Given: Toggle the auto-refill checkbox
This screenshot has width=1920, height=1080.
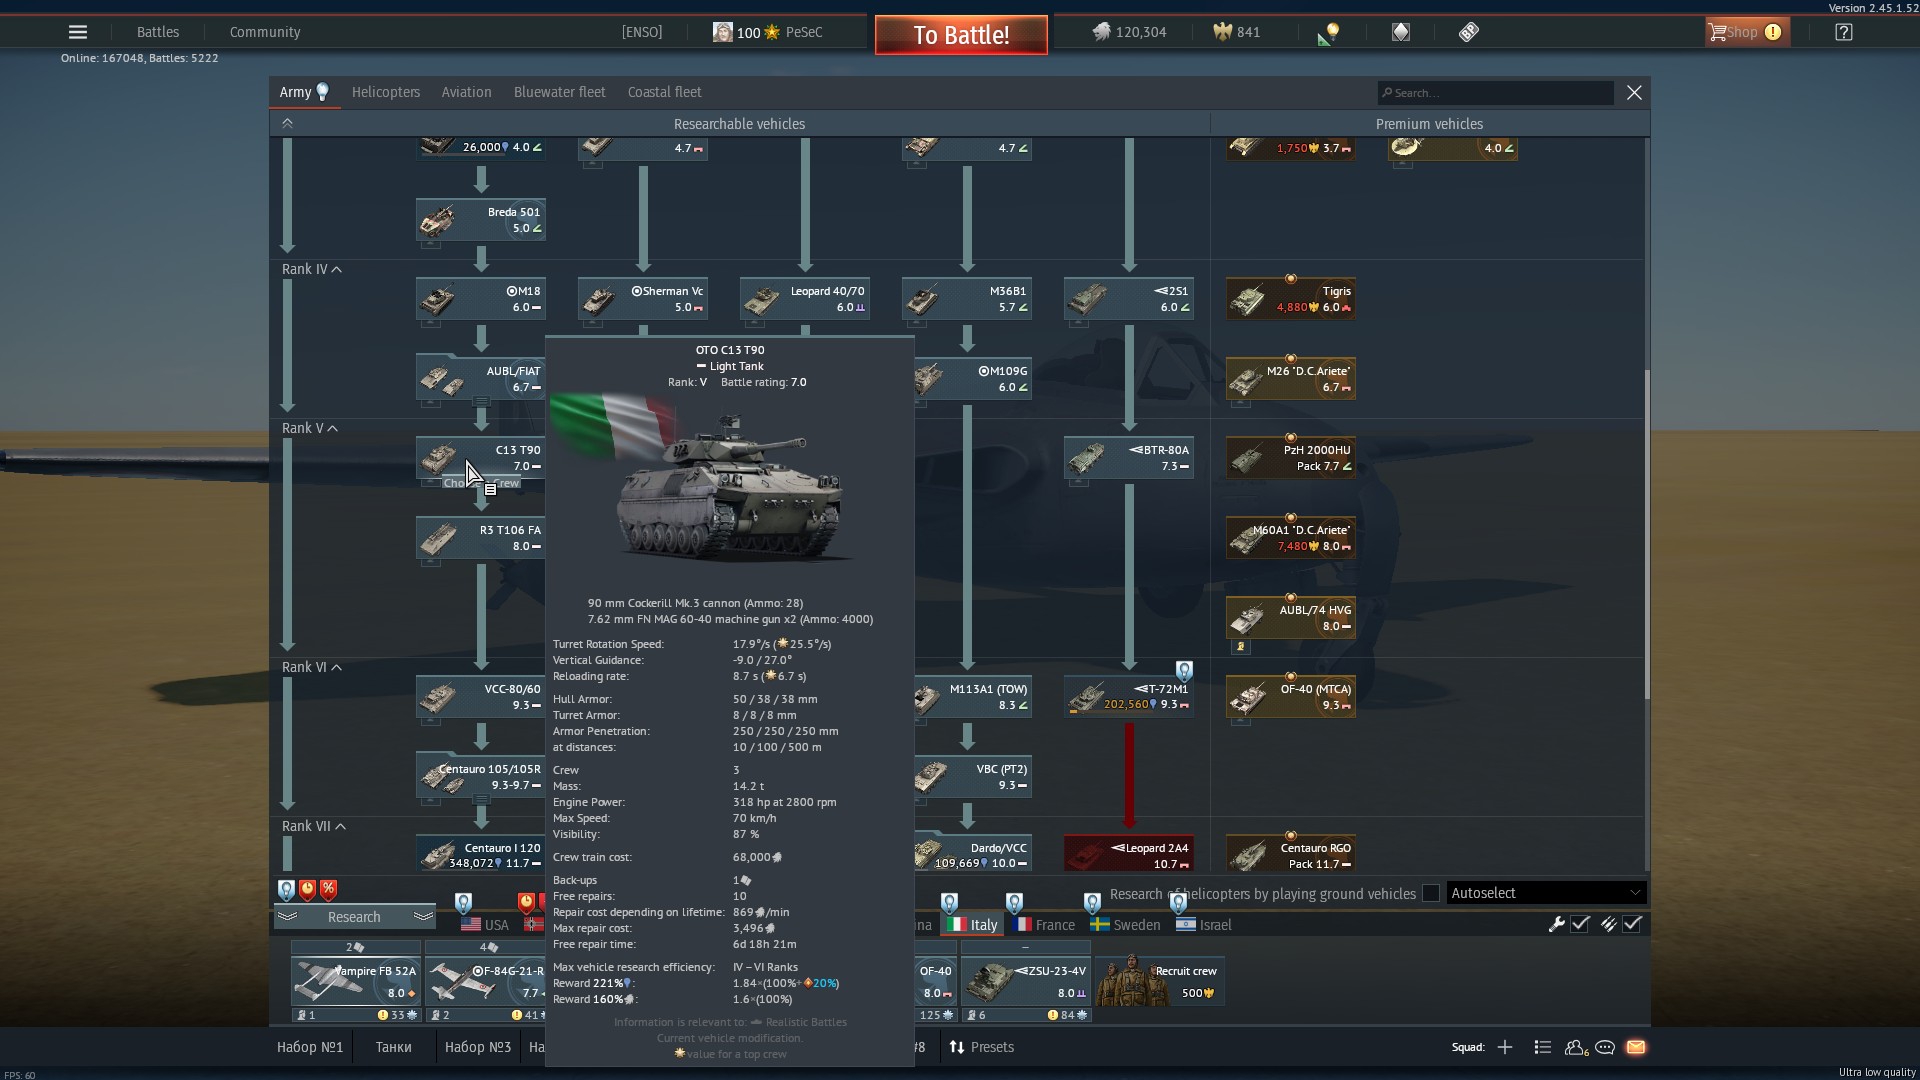Looking at the screenshot, I should 1632,924.
